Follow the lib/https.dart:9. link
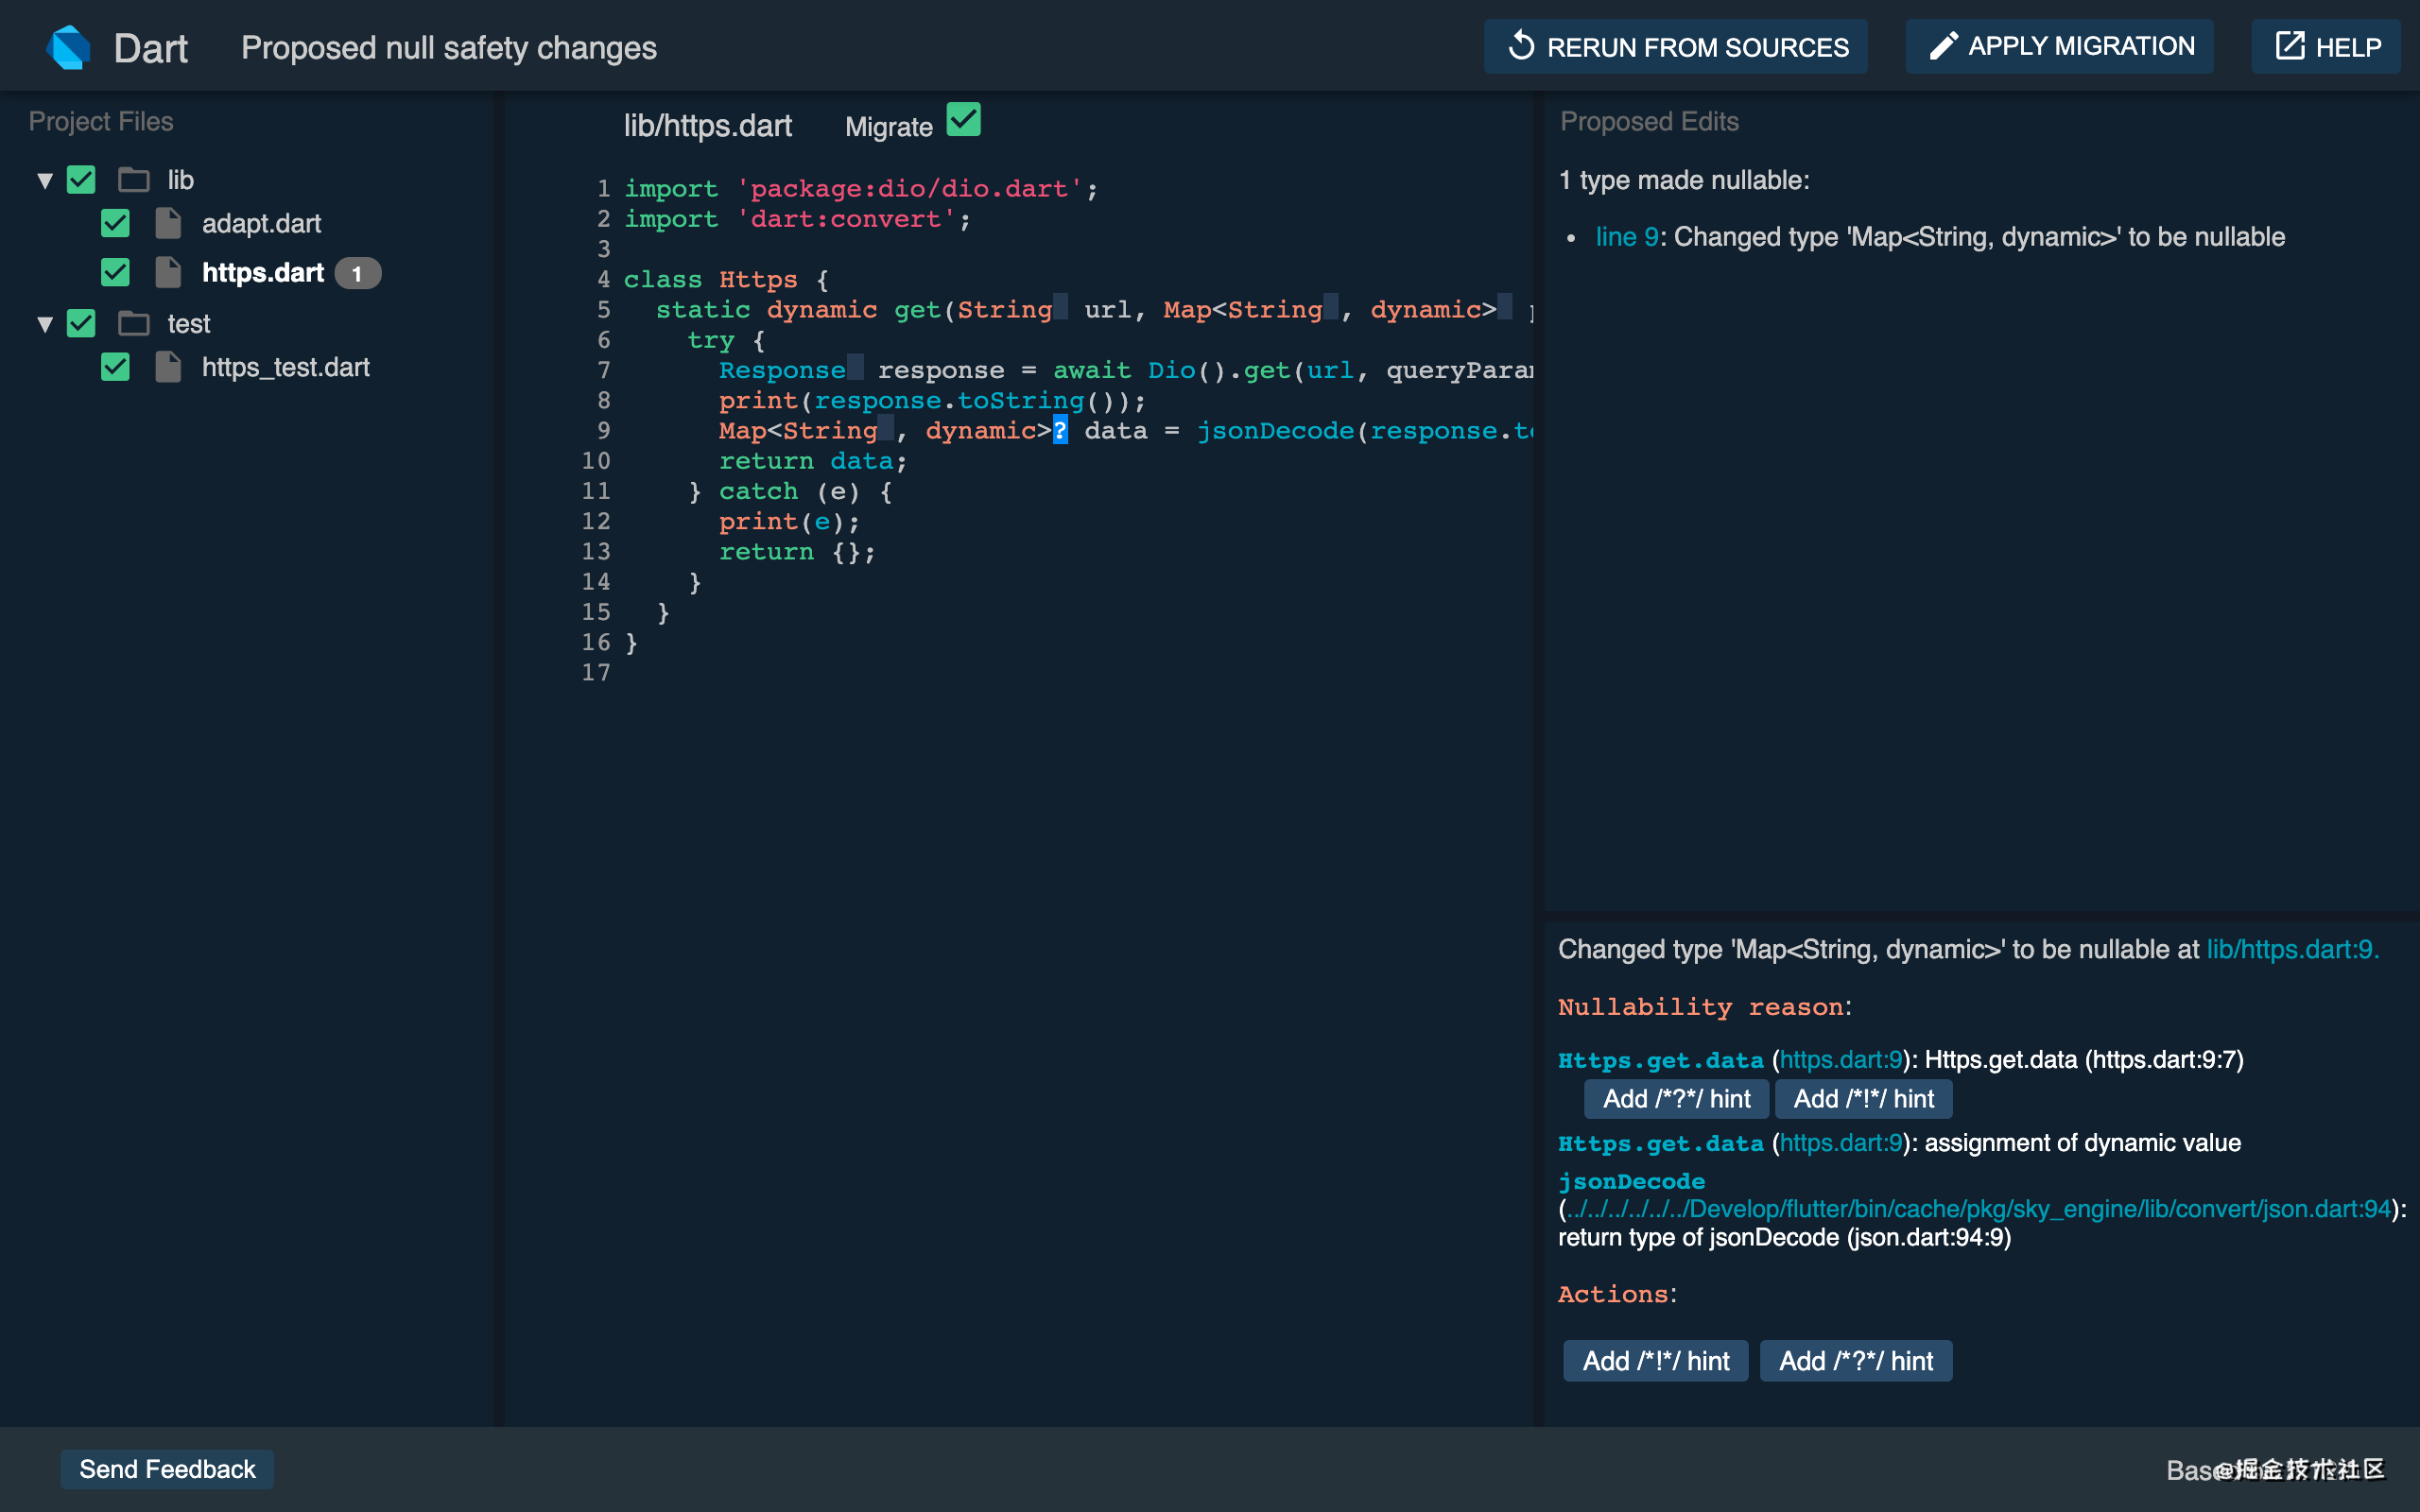The image size is (2420, 1512). pyautogui.click(x=2292, y=949)
